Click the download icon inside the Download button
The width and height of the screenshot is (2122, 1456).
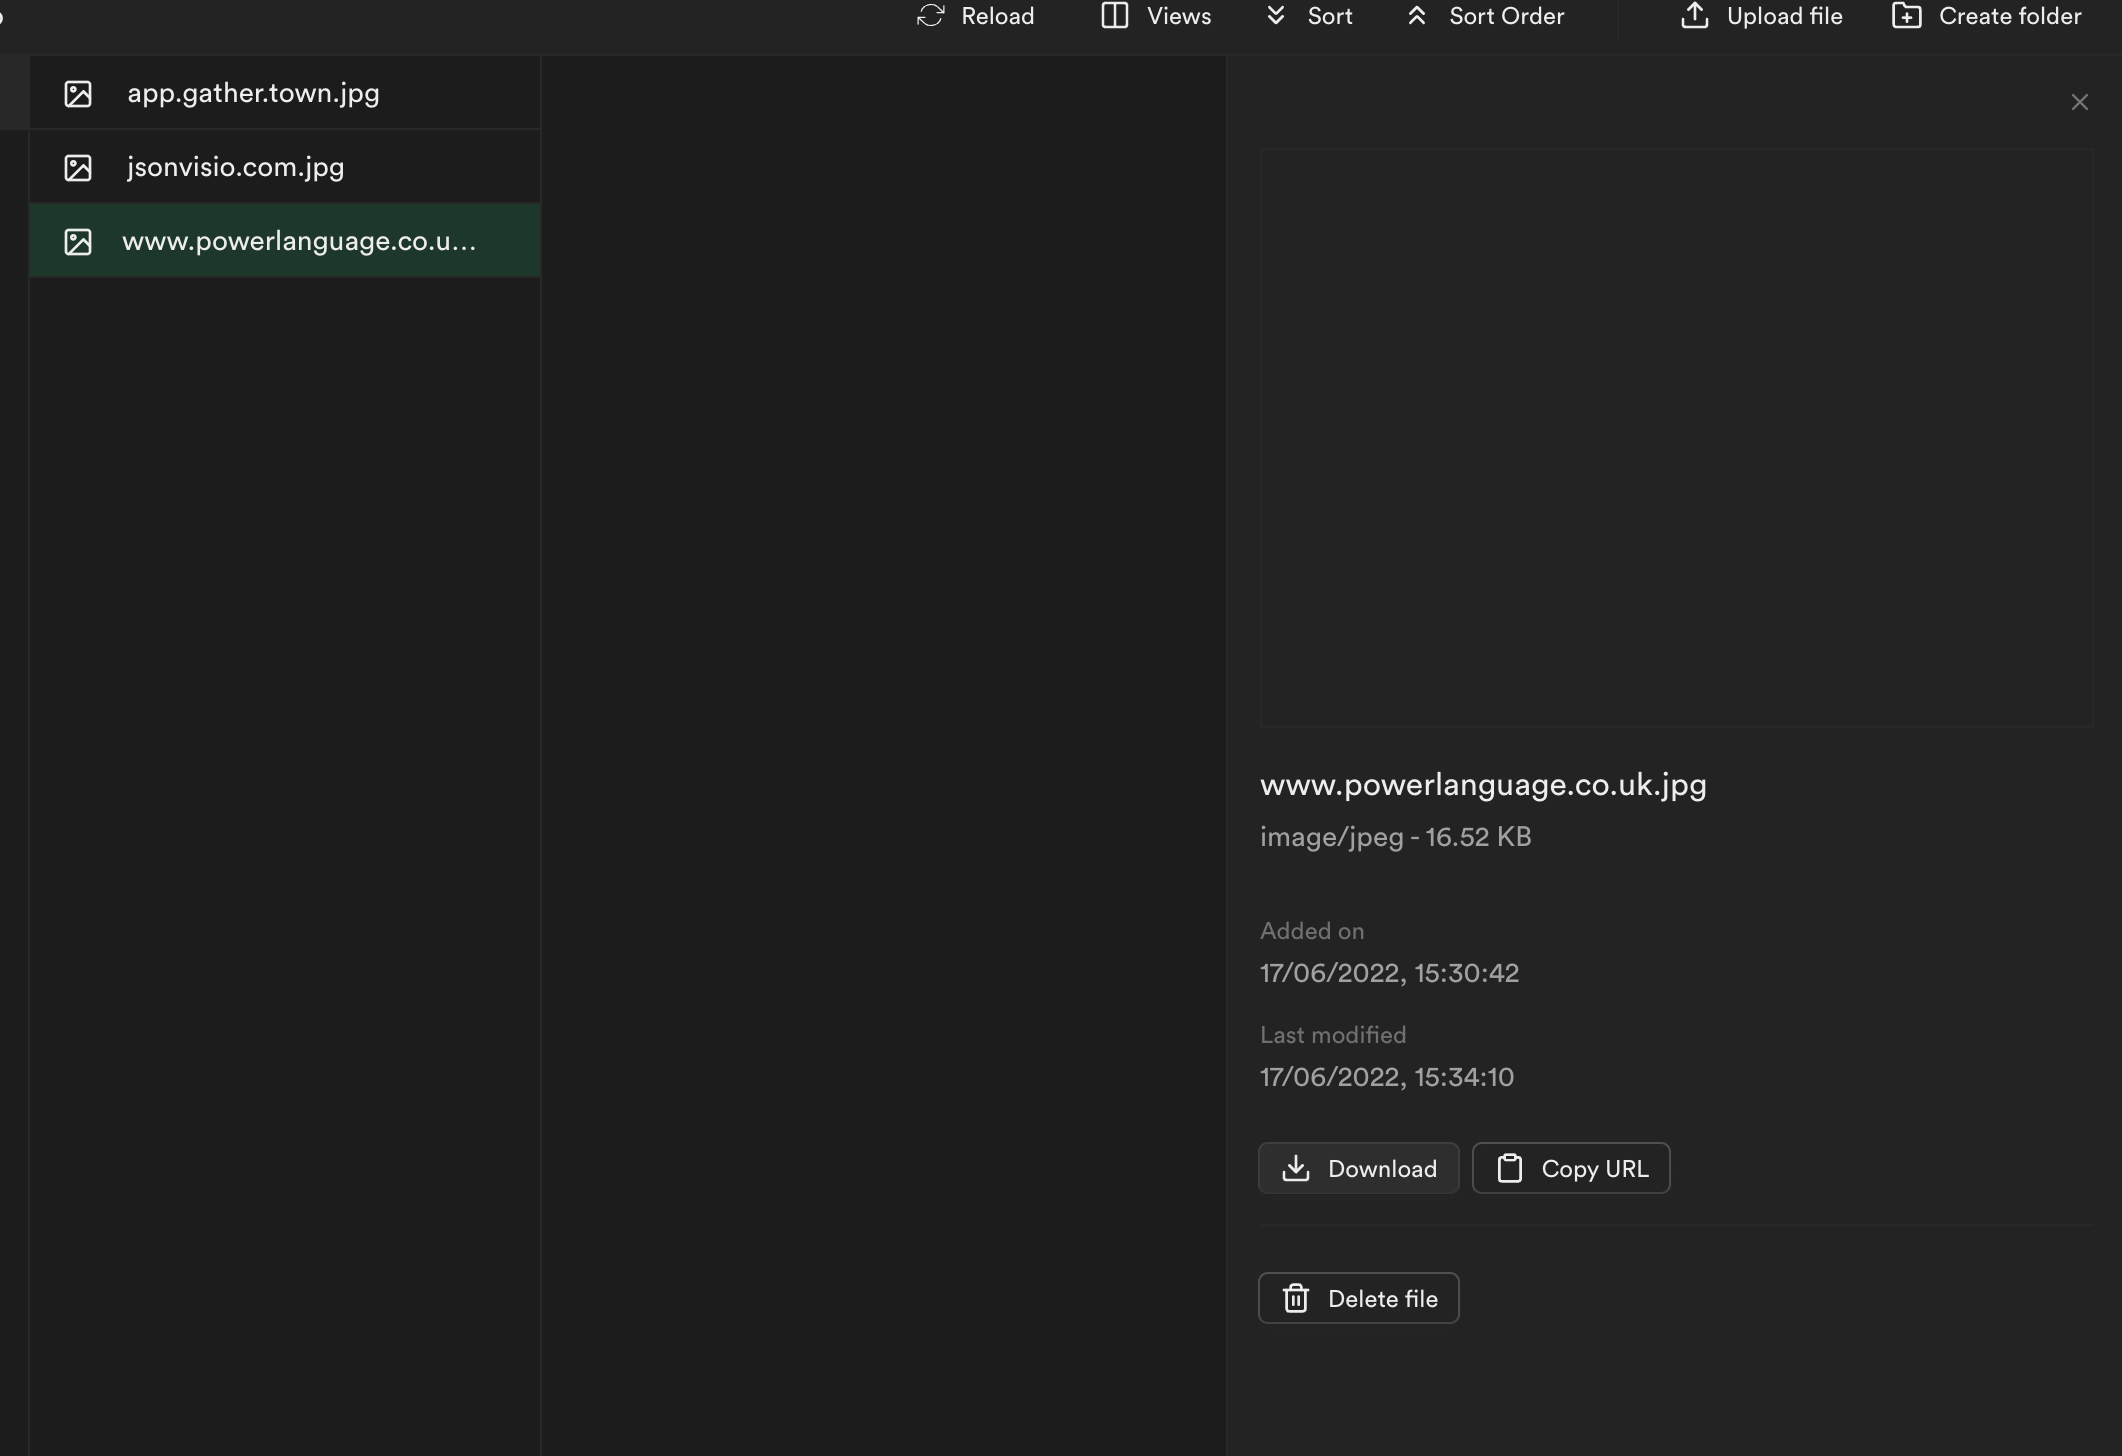(x=1296, y=1168)
